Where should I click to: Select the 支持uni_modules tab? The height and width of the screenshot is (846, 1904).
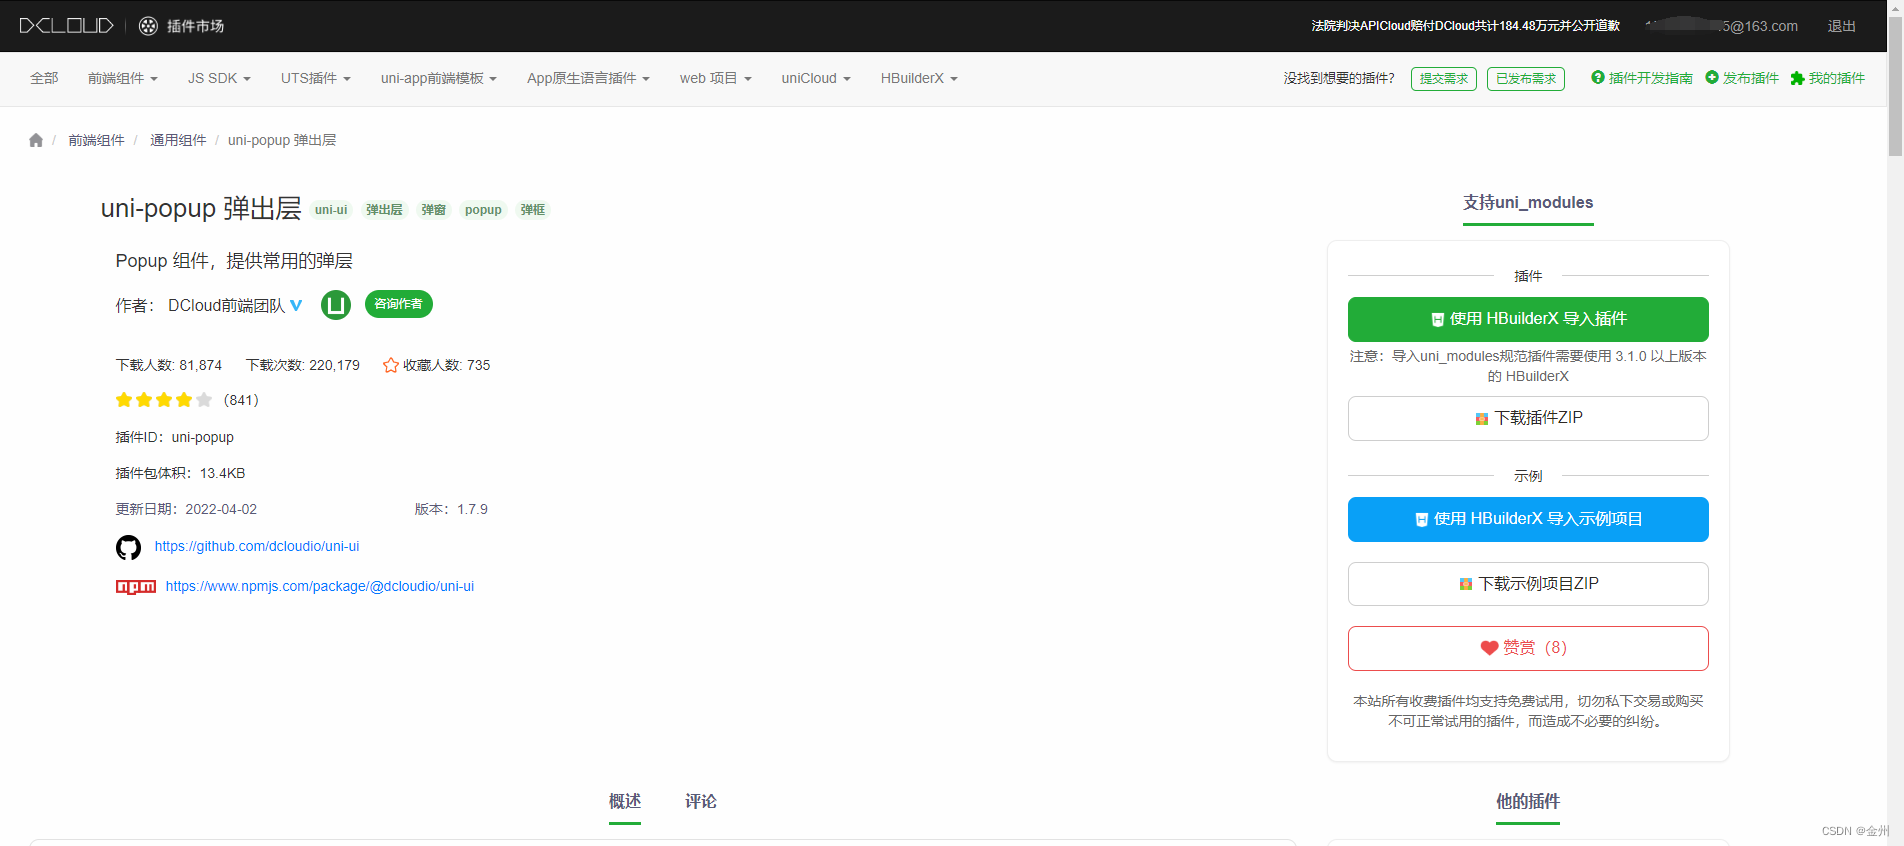tap(1528, 203)
